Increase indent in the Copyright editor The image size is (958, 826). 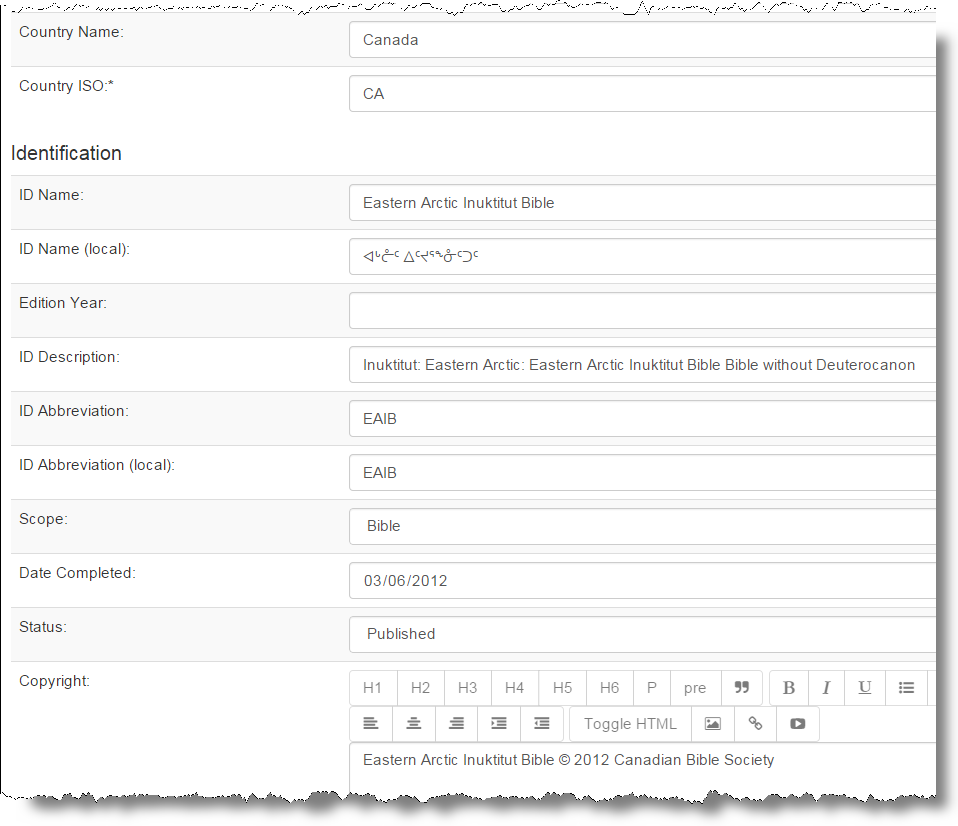pos(498,724)
